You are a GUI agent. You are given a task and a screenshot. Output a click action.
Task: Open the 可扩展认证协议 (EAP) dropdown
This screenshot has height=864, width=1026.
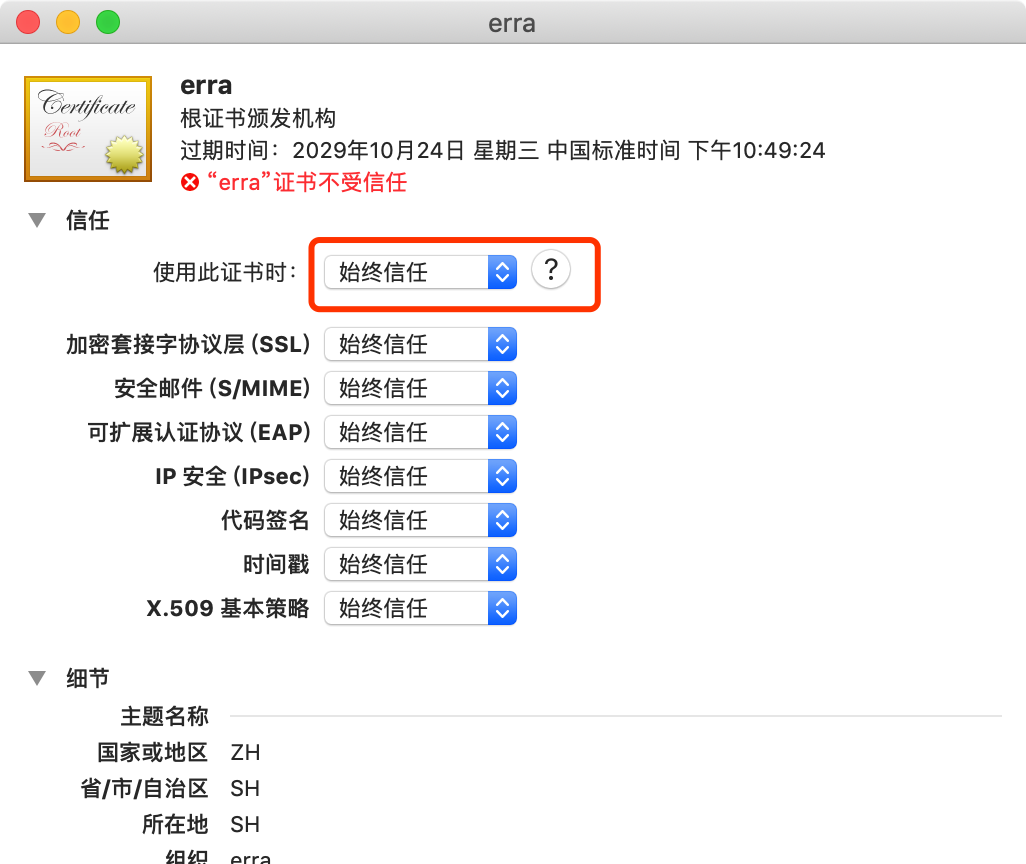(x=420, y=433)
